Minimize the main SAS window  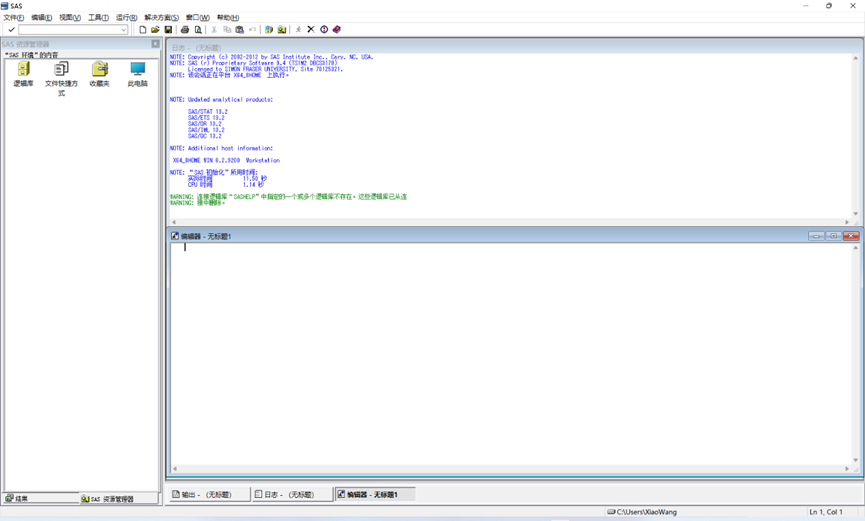coord(805,6)
